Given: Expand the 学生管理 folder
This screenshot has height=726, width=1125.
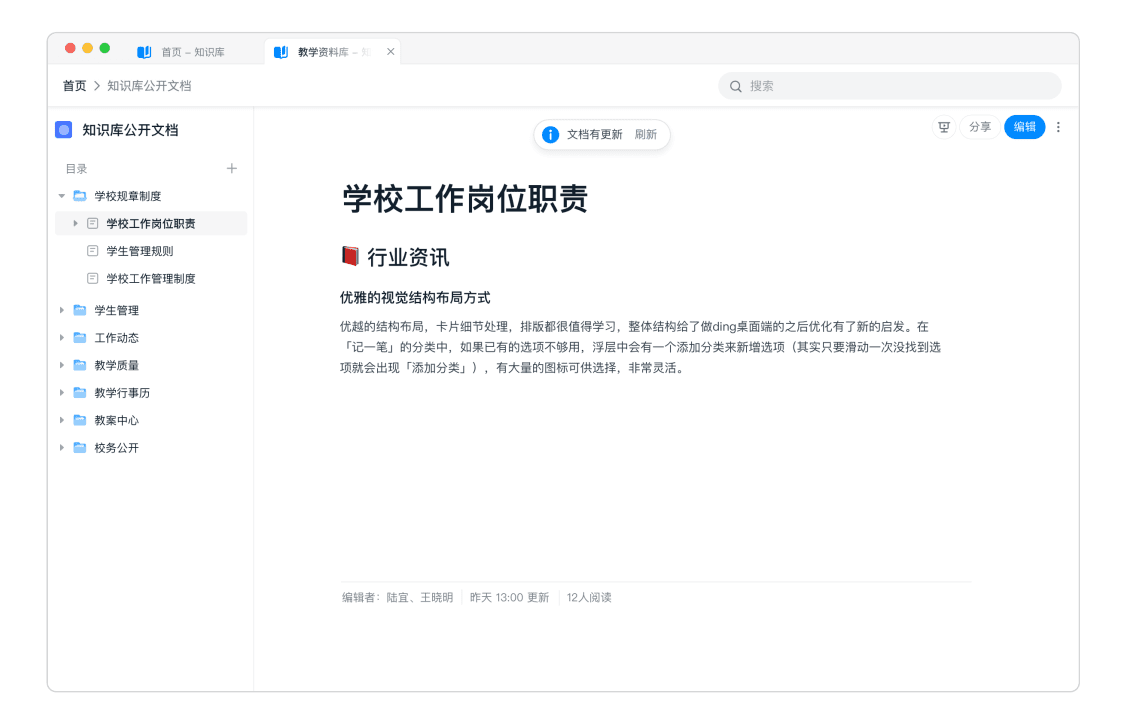Looking at the screenshot, I should pyautogui.click(x=62, y=310).
